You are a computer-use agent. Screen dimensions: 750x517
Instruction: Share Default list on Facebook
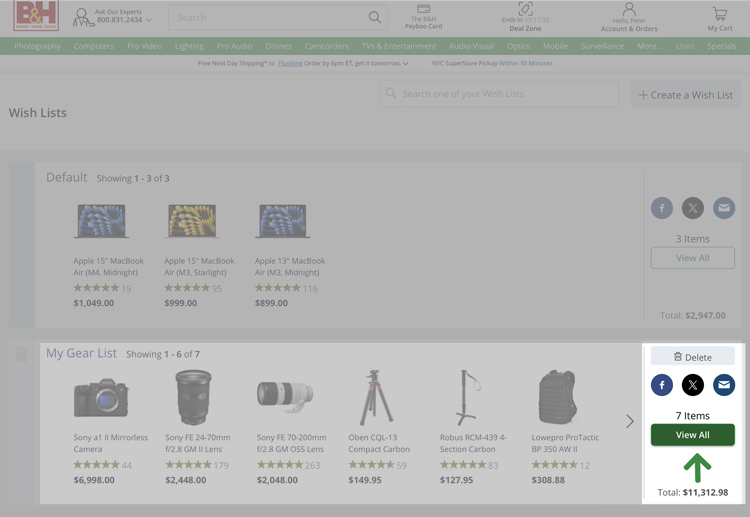662,208
